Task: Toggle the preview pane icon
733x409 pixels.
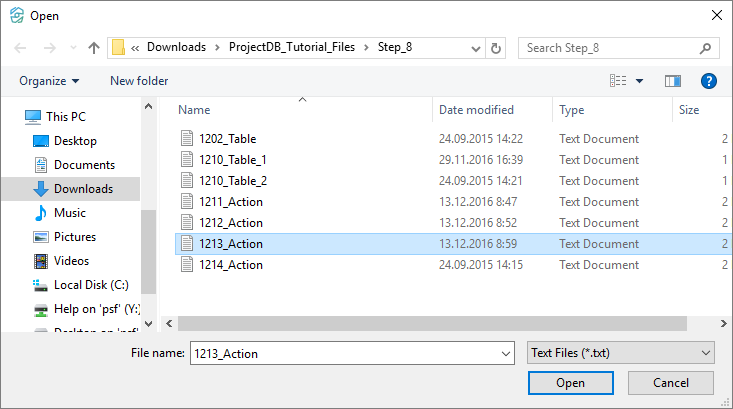Action: click(x=673, y=81)
